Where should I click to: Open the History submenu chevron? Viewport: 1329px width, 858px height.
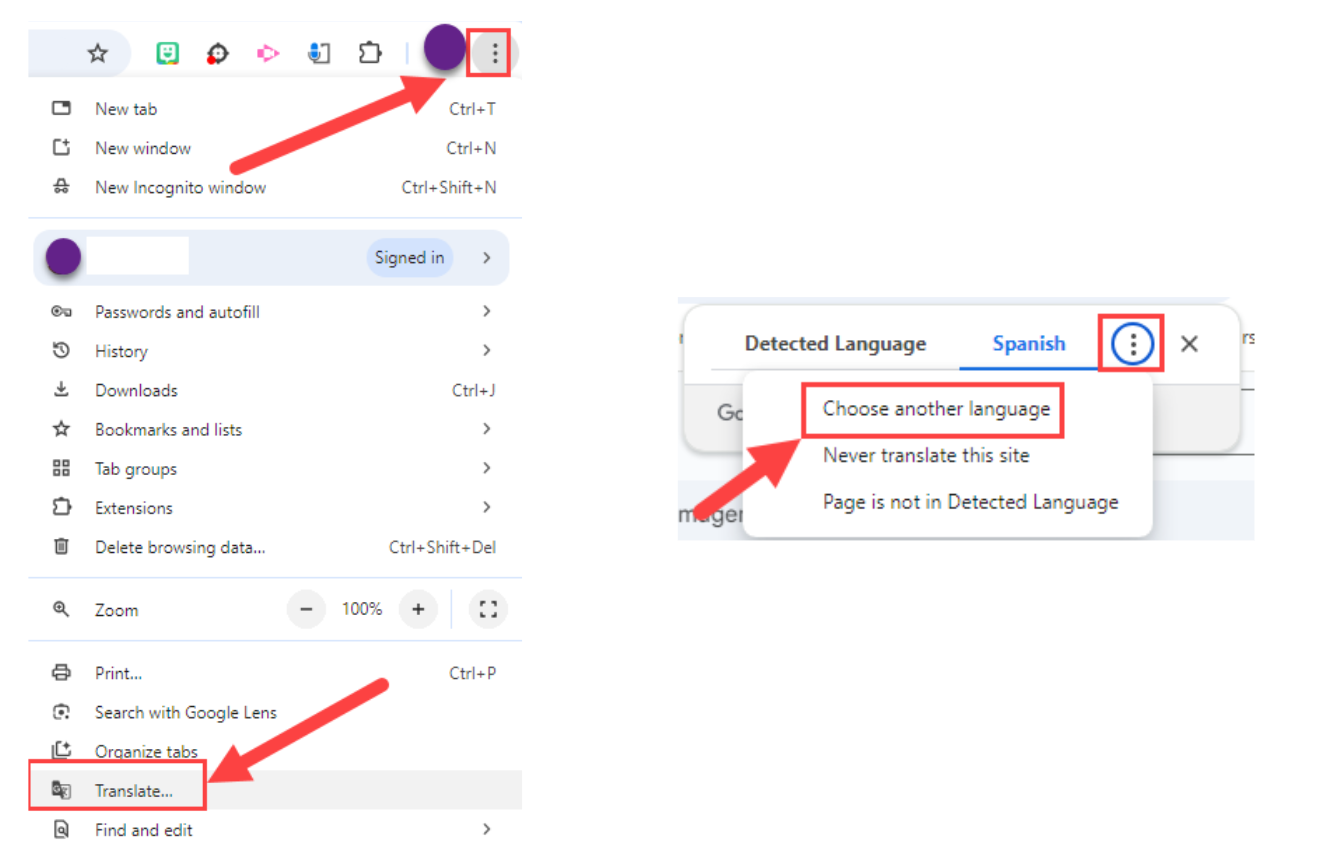487,350
